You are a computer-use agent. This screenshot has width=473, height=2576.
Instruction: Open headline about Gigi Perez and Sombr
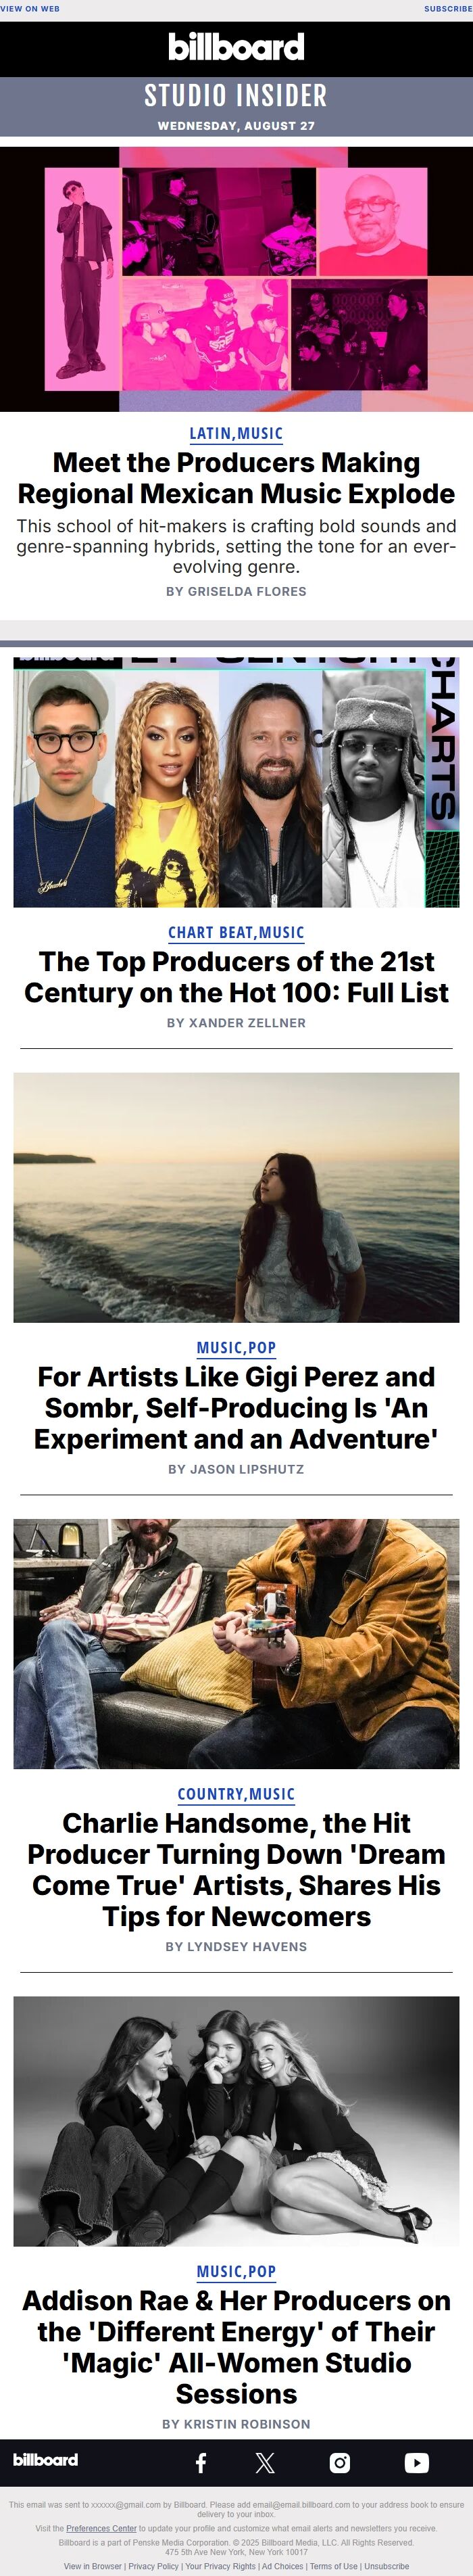pos(236,1407)
